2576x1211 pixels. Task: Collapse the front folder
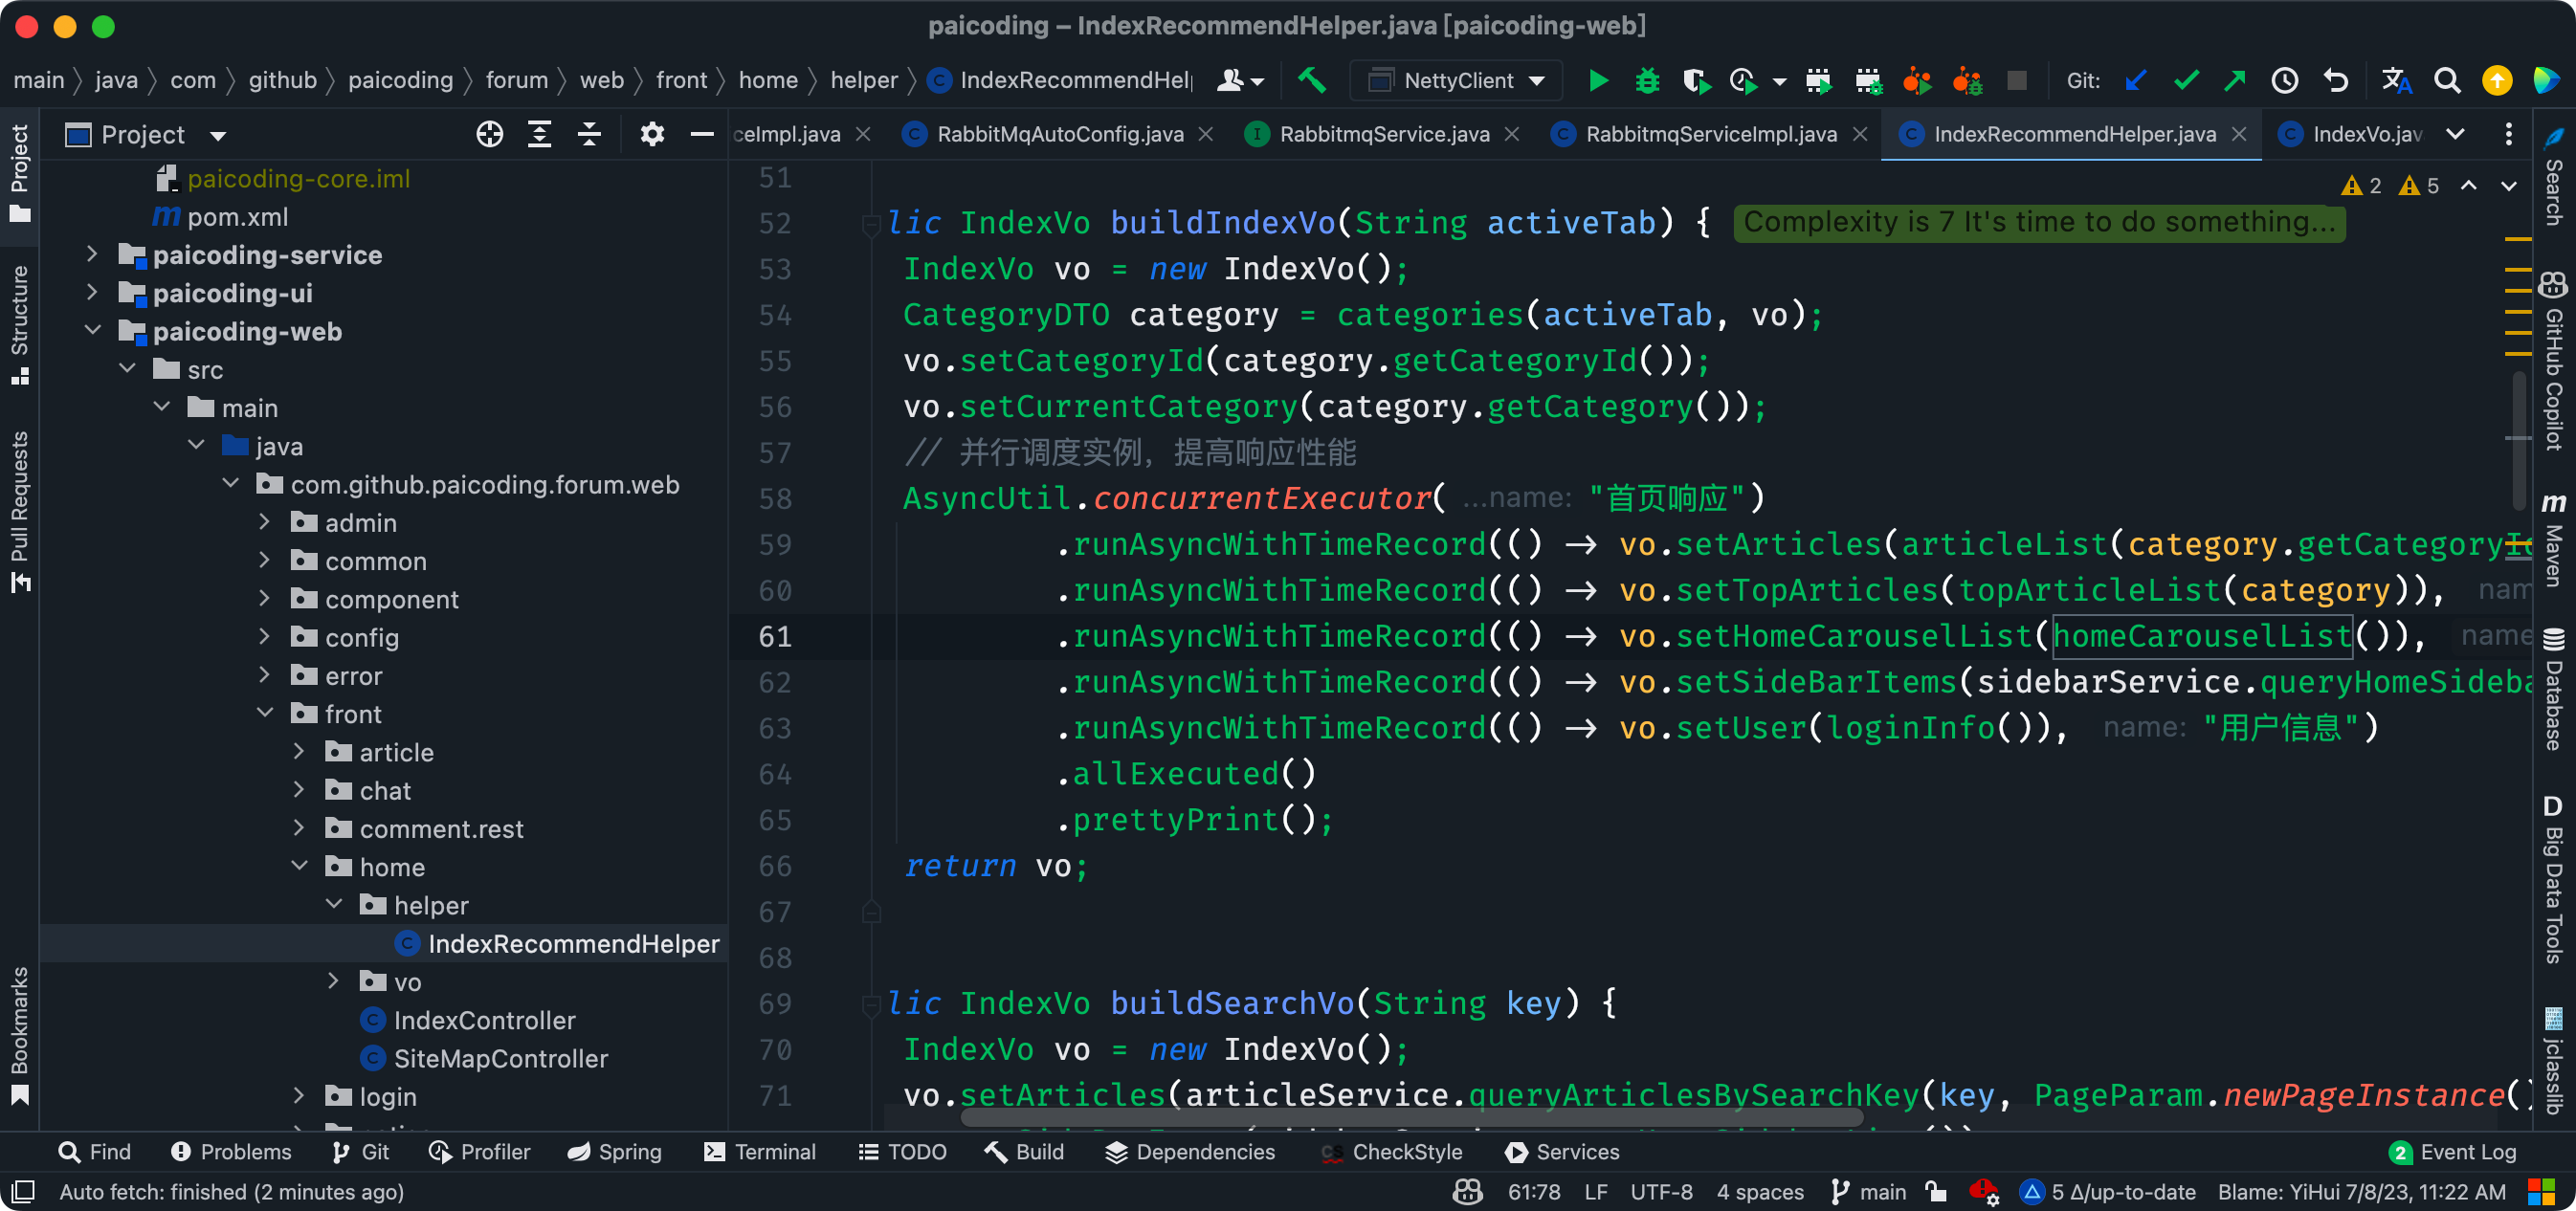(x=265, y=714)
